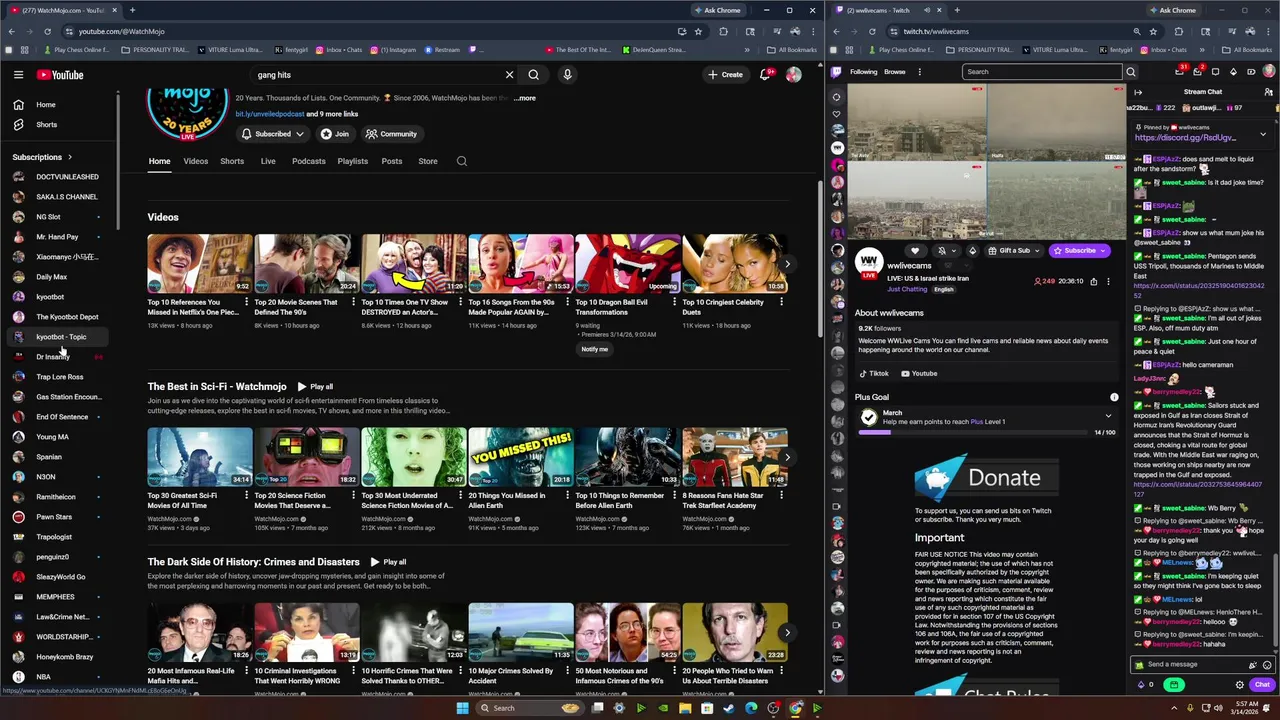The height and width of the screenshot is (720, 1280).
Task: Expand channel description with ...more
Action: click(x=525, y=98)
